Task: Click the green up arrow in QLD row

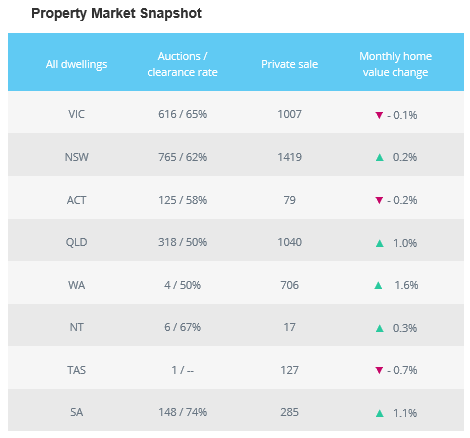Action: tap(379, 243)
